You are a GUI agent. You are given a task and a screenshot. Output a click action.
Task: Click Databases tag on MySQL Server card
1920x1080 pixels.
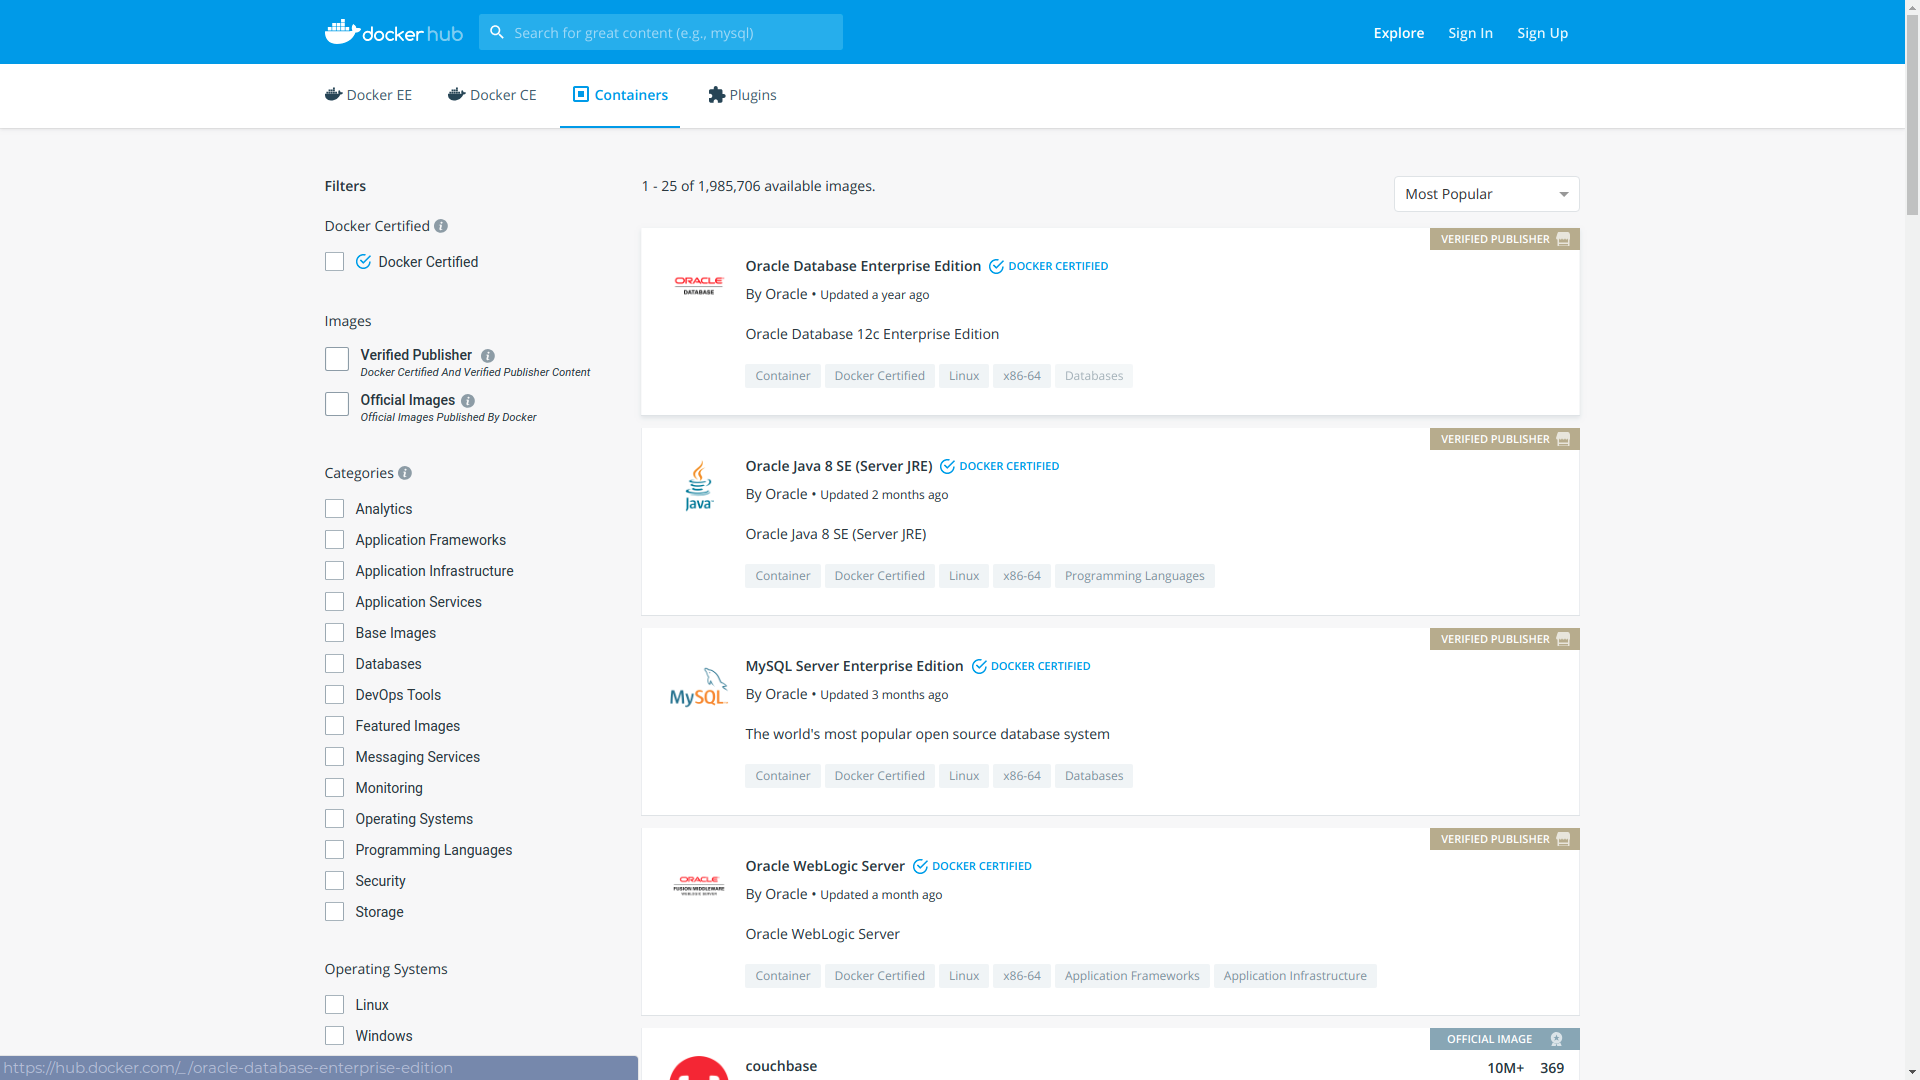point(1093,776)
